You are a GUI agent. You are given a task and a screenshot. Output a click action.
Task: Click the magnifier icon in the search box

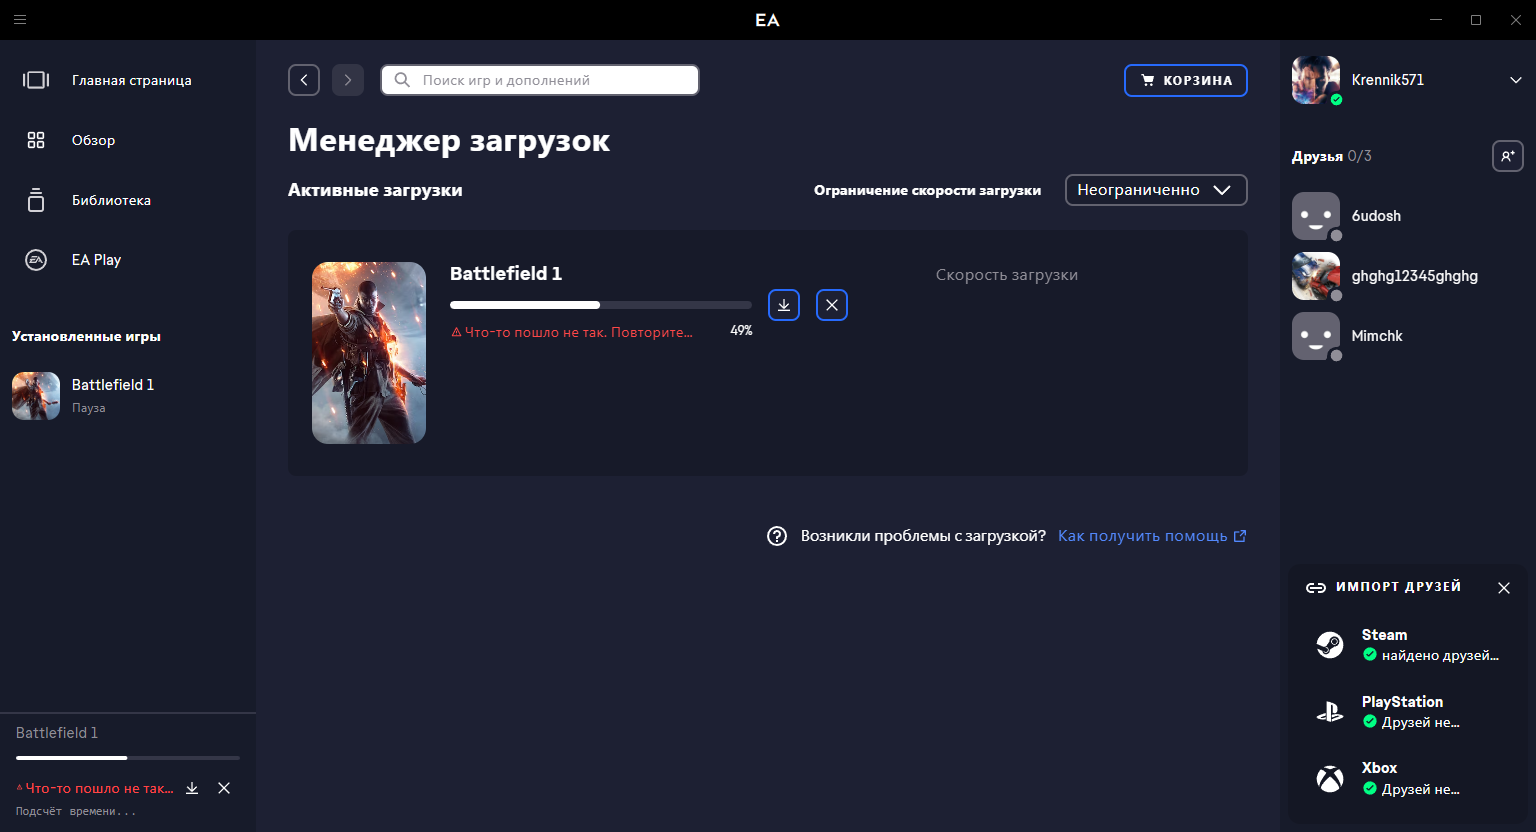(402, 80)
